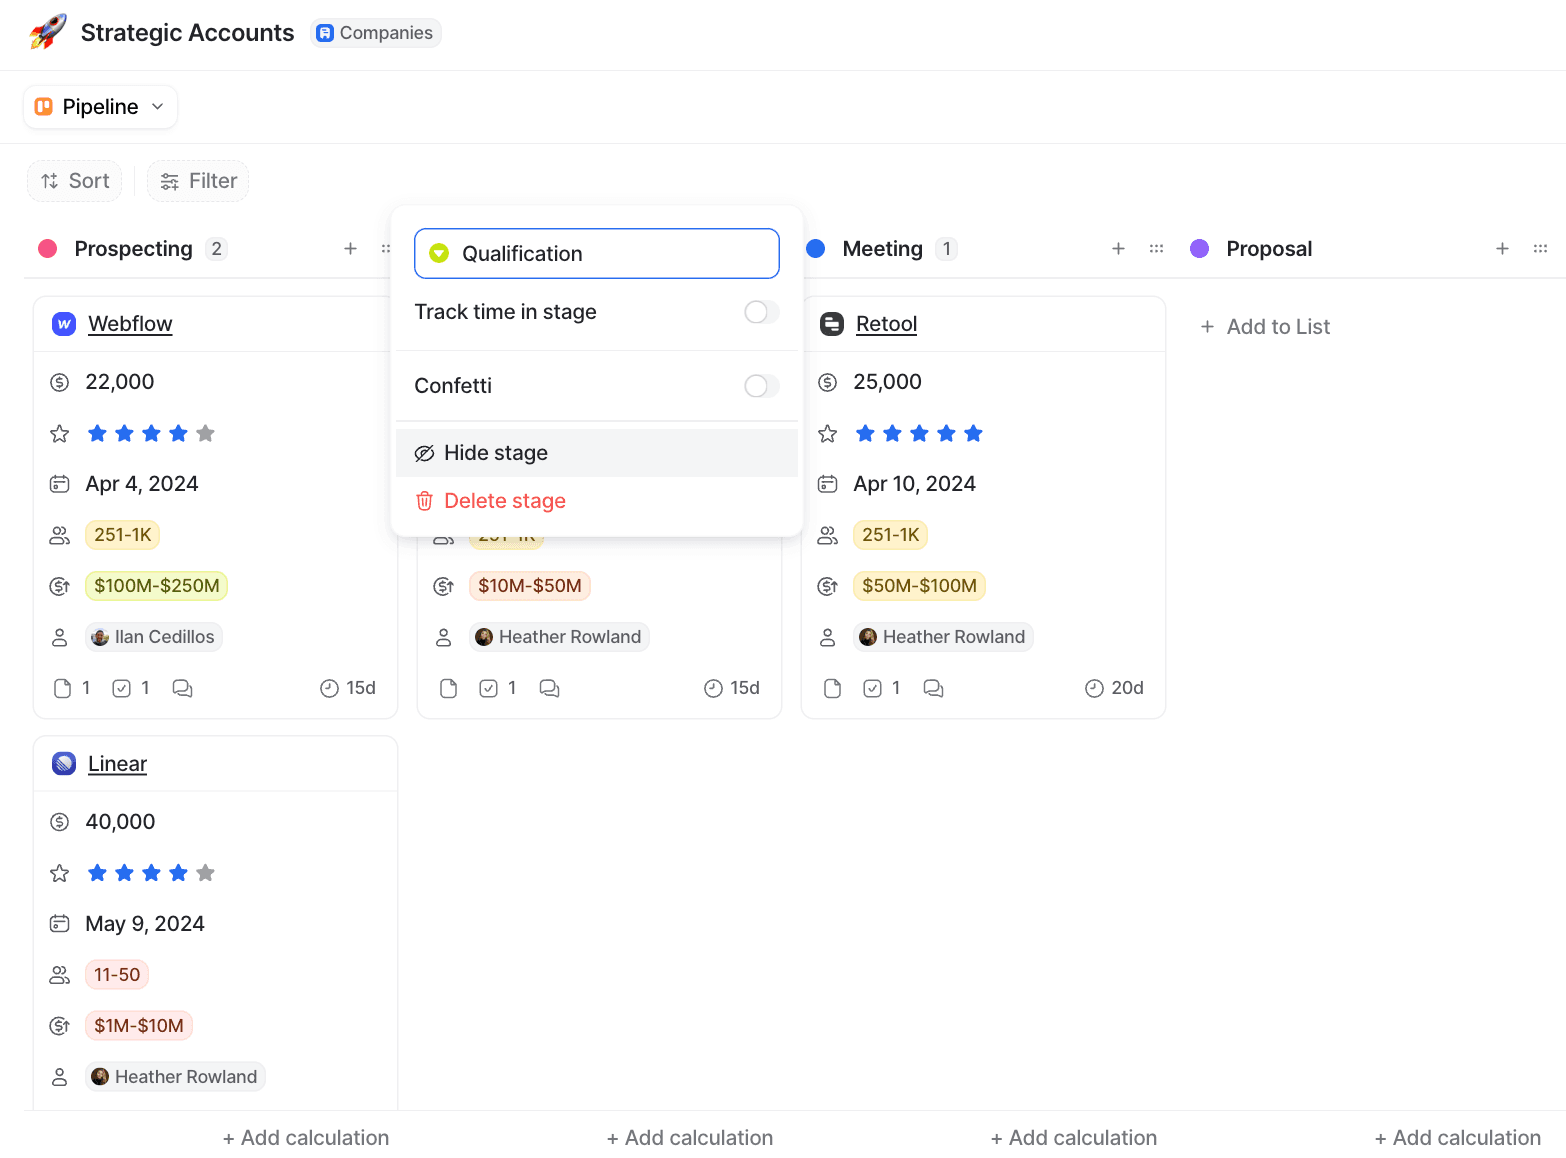Click the Linear deal value 40,000

click(x=120, y=822)
